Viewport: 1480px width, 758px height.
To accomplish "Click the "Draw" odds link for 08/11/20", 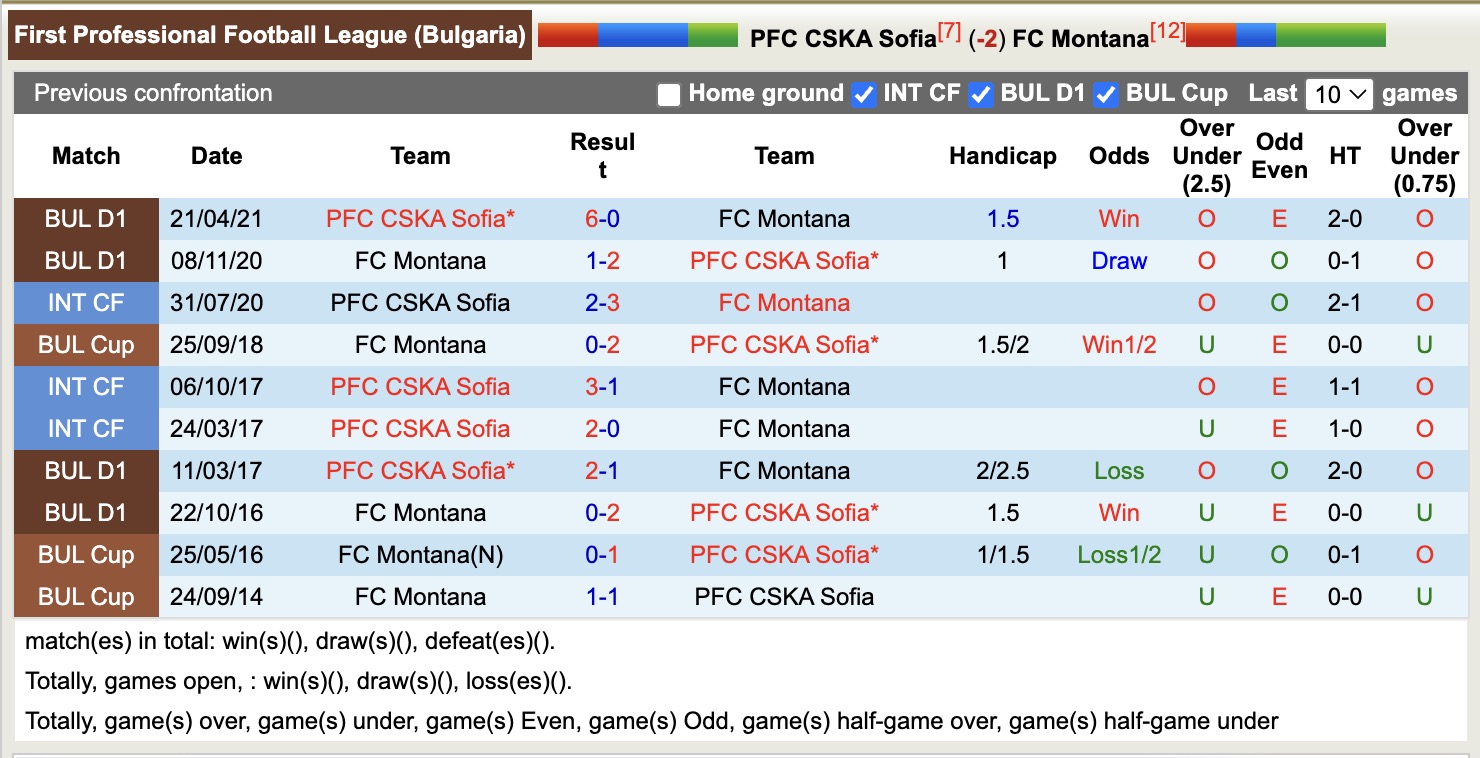I will (1119, 260).
